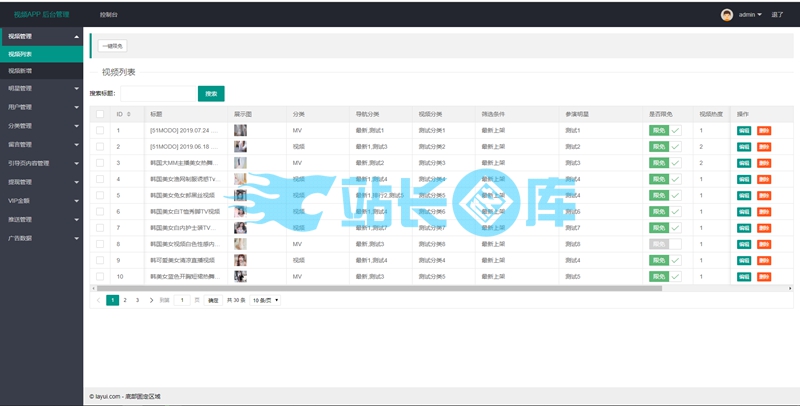Click the admin user avatar icon
Viewport: 800px width, 406px height.
click(727, 15)
